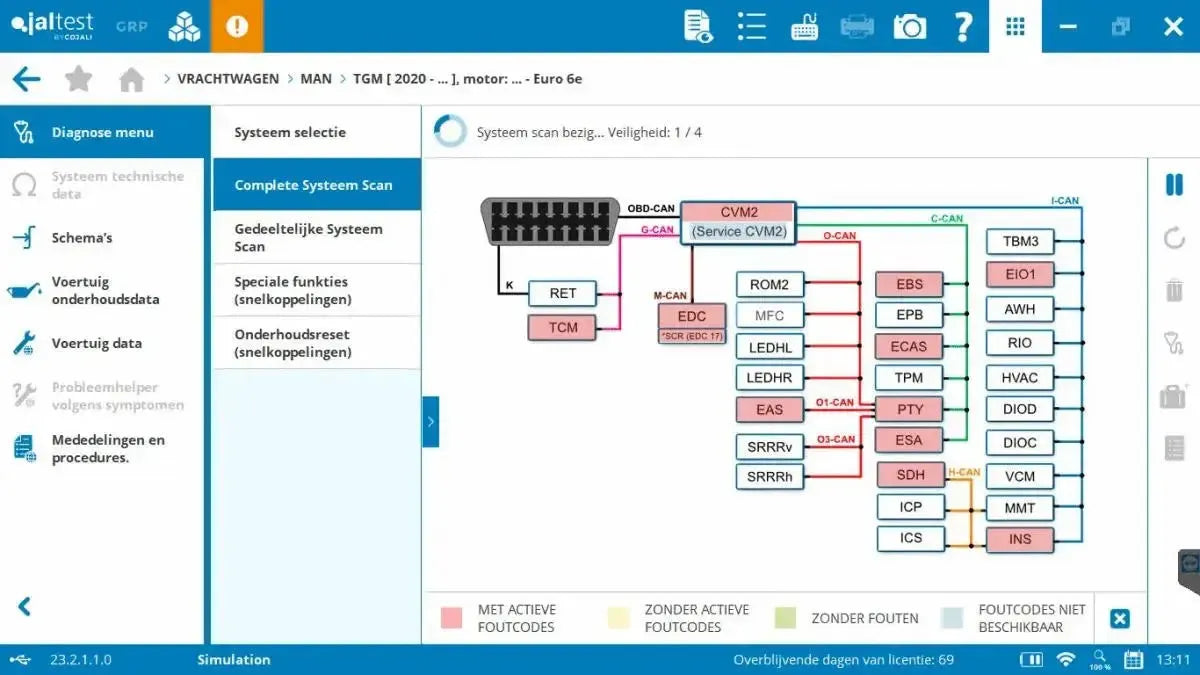Expand the panel via the blue chevron arrow

[x=431, y=421]
